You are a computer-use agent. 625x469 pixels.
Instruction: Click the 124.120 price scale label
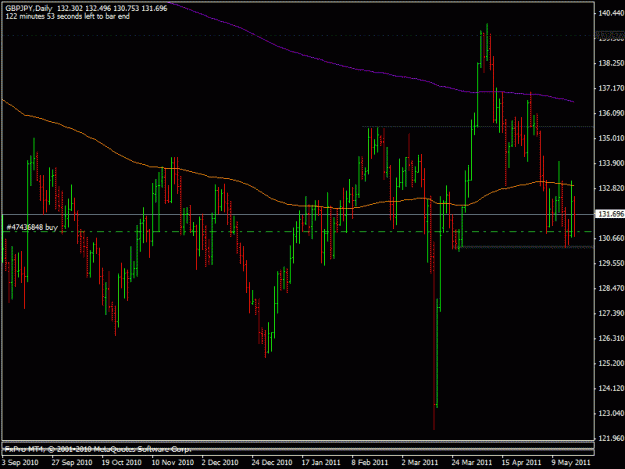coord(611,388)
